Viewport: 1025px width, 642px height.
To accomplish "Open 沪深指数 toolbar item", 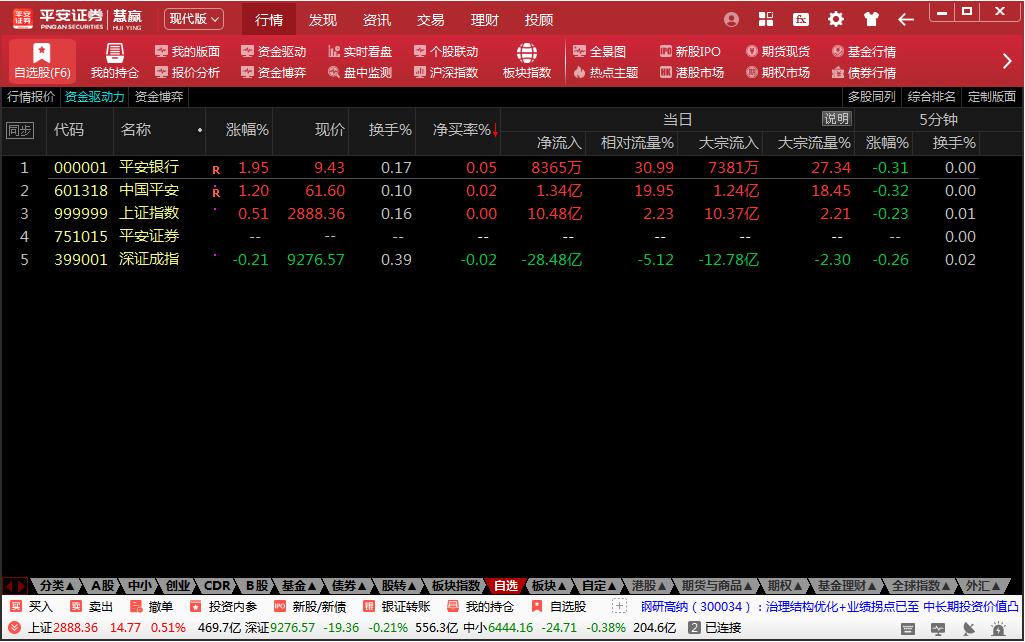I will pos(446,73).
